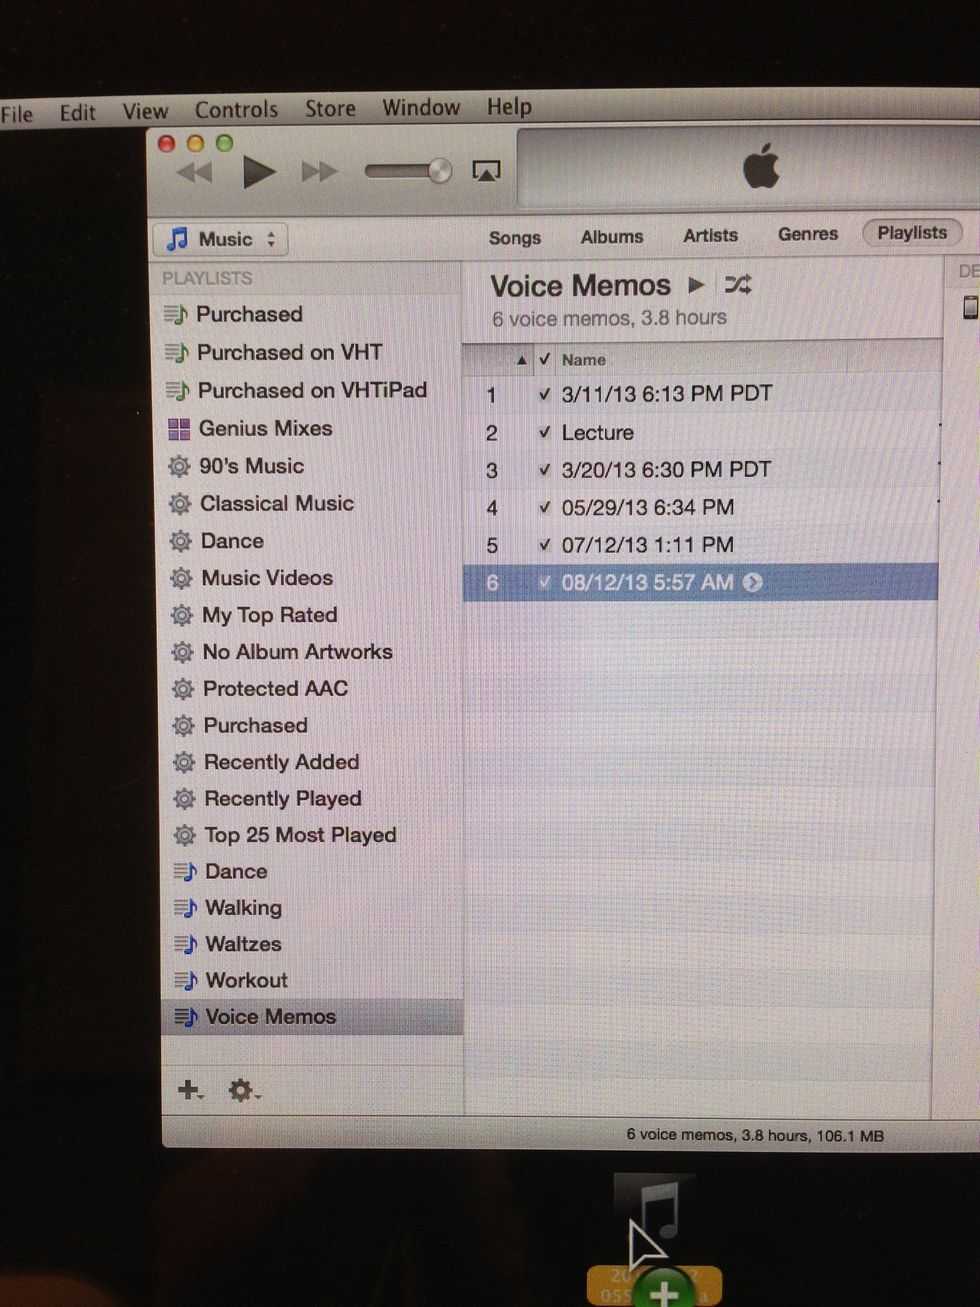Click the sort arrow column header
The height and width of the screenshot is (1307, 980).
coord(521,360)
